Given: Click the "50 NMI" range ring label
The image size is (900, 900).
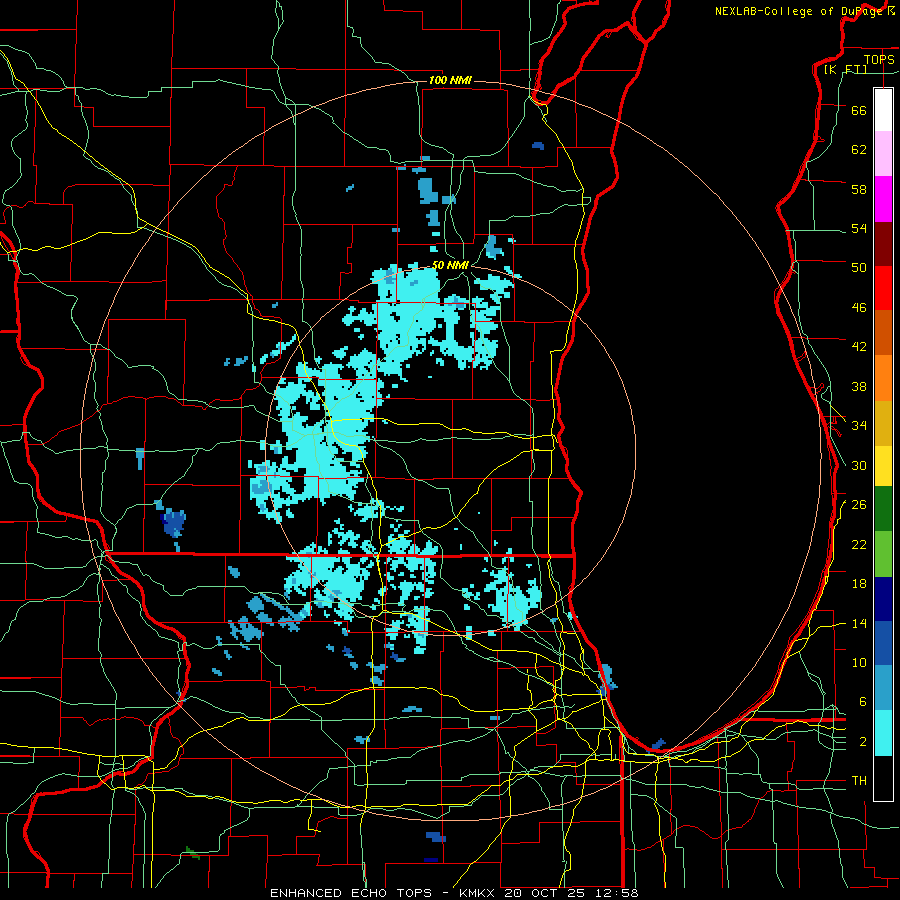Looking at the screenshot, I should [451, 265].
